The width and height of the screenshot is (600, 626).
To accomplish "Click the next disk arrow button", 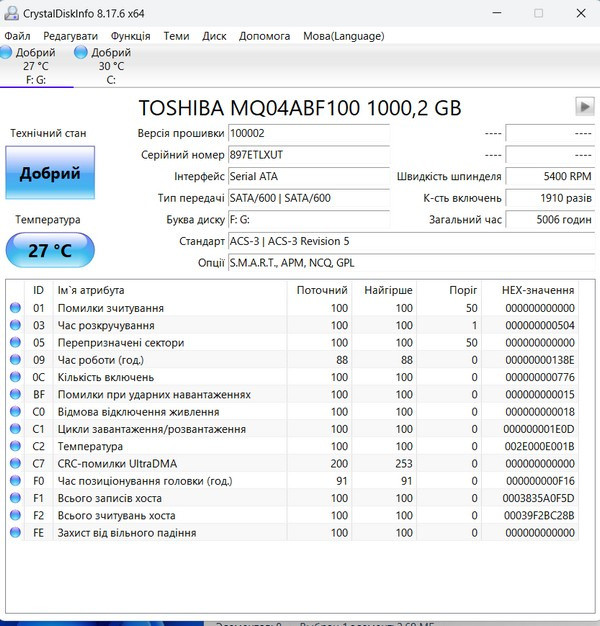I will pyautogui.click(x=584, y=107).
